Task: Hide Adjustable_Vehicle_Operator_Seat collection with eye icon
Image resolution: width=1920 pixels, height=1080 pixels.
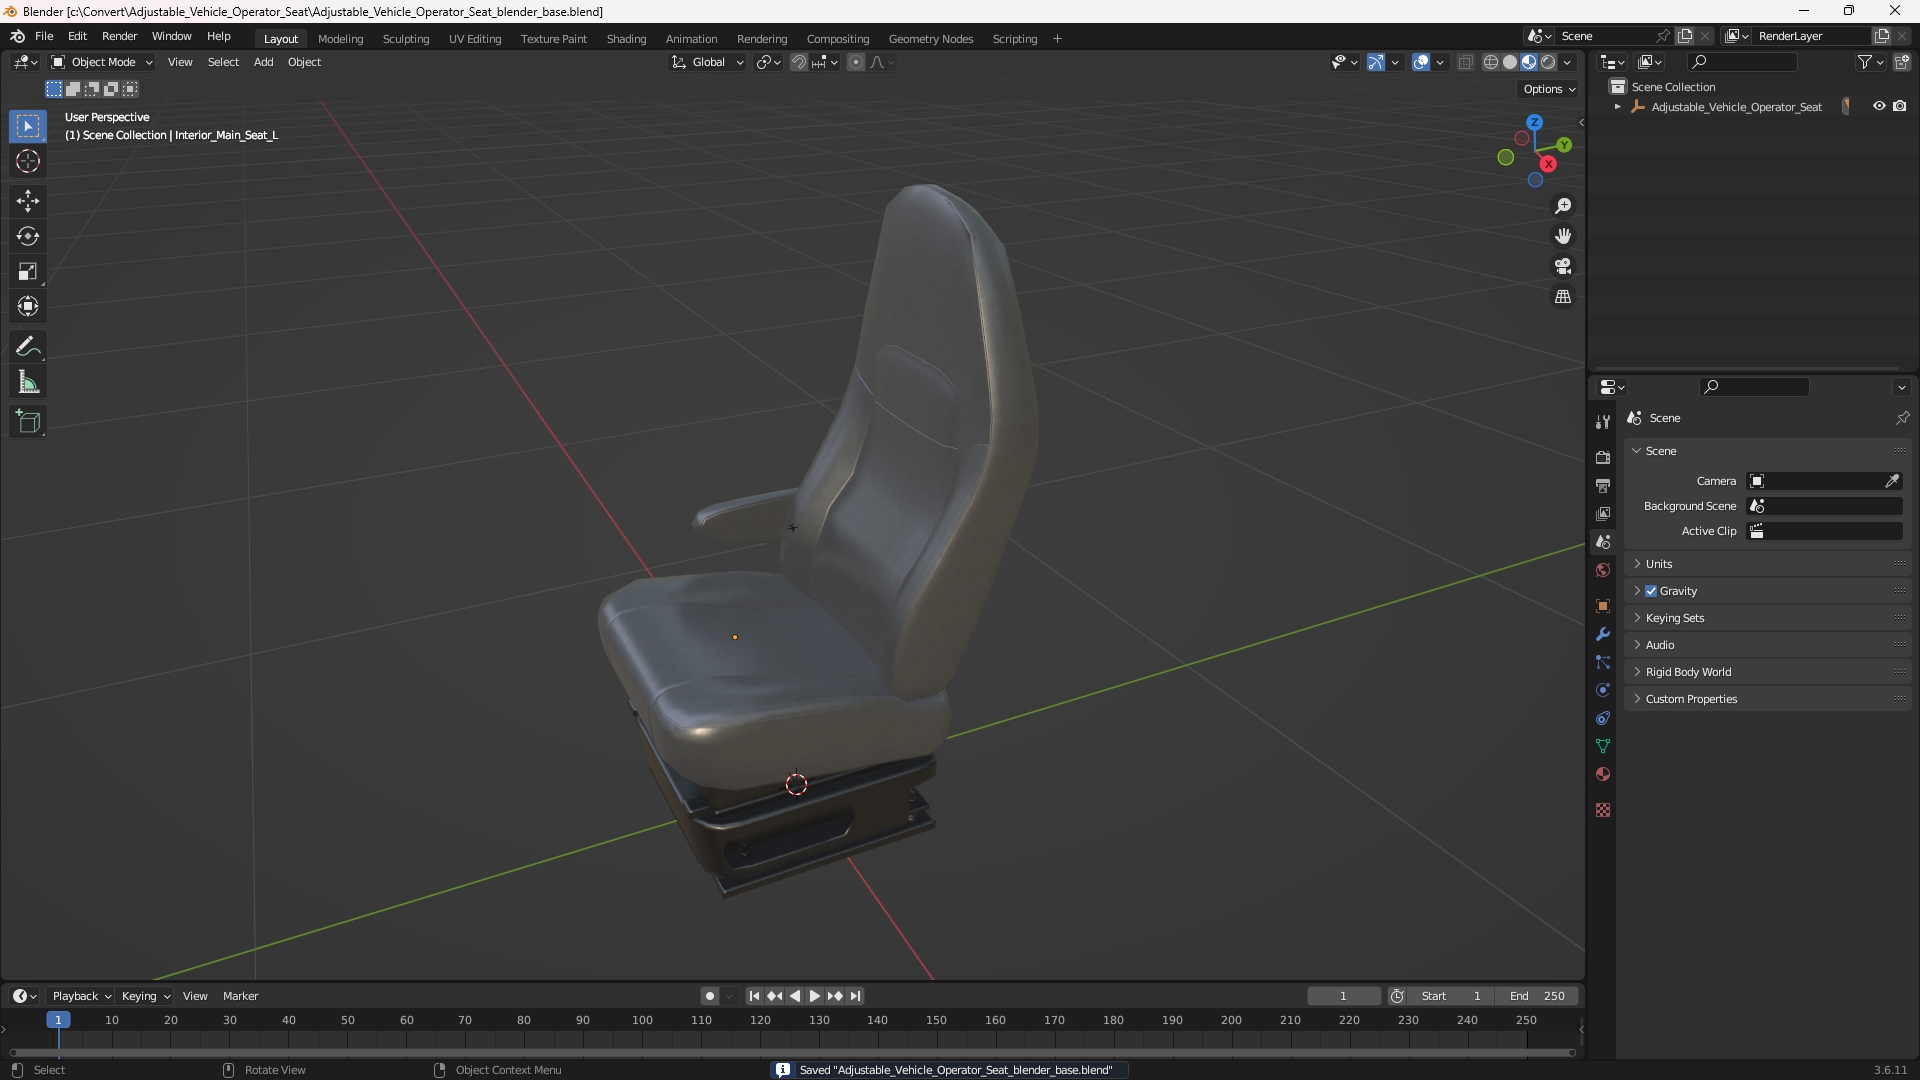Action: 1879,106
